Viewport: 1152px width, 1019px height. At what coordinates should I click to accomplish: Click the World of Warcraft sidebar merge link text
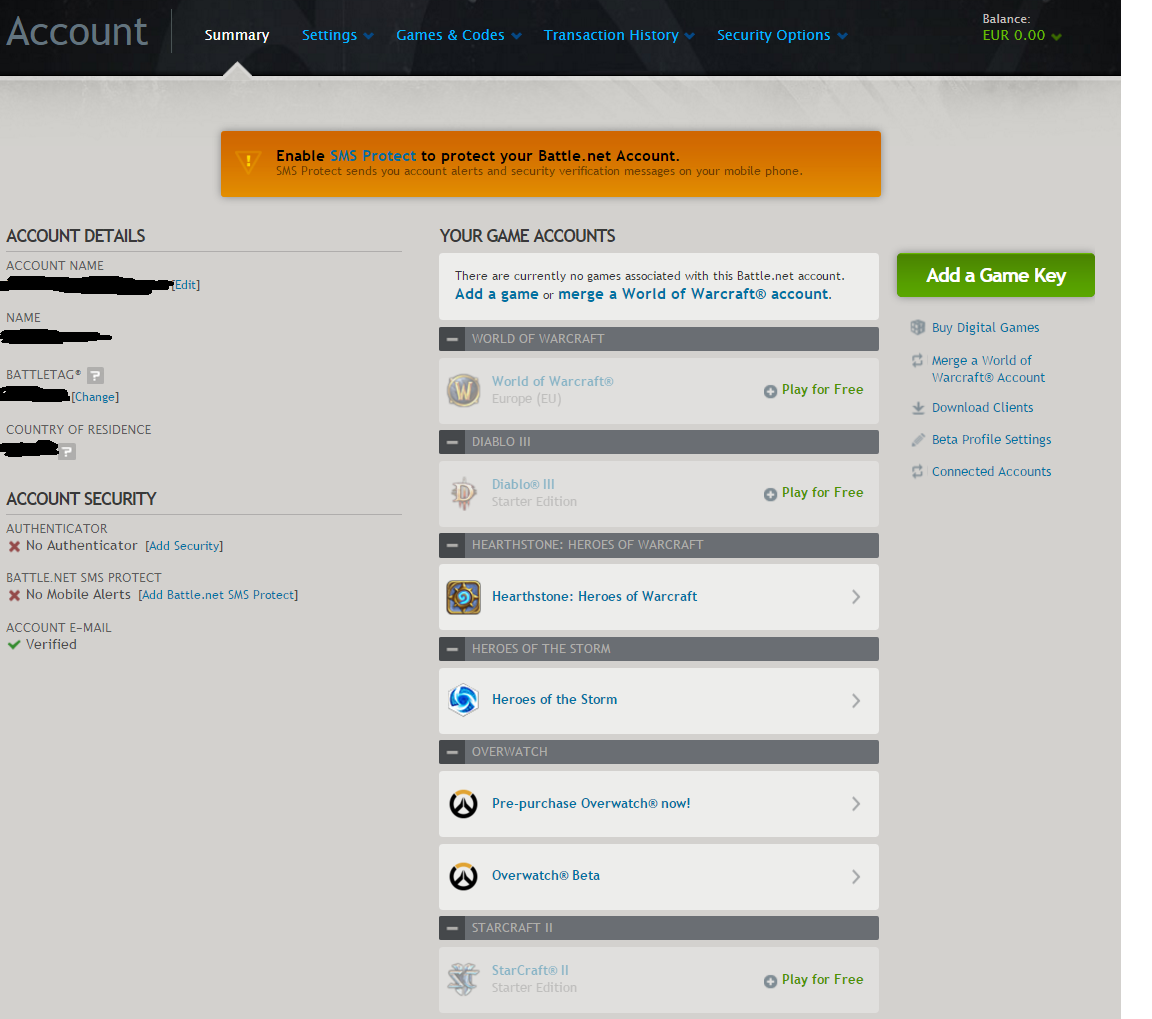pos(988,369)
